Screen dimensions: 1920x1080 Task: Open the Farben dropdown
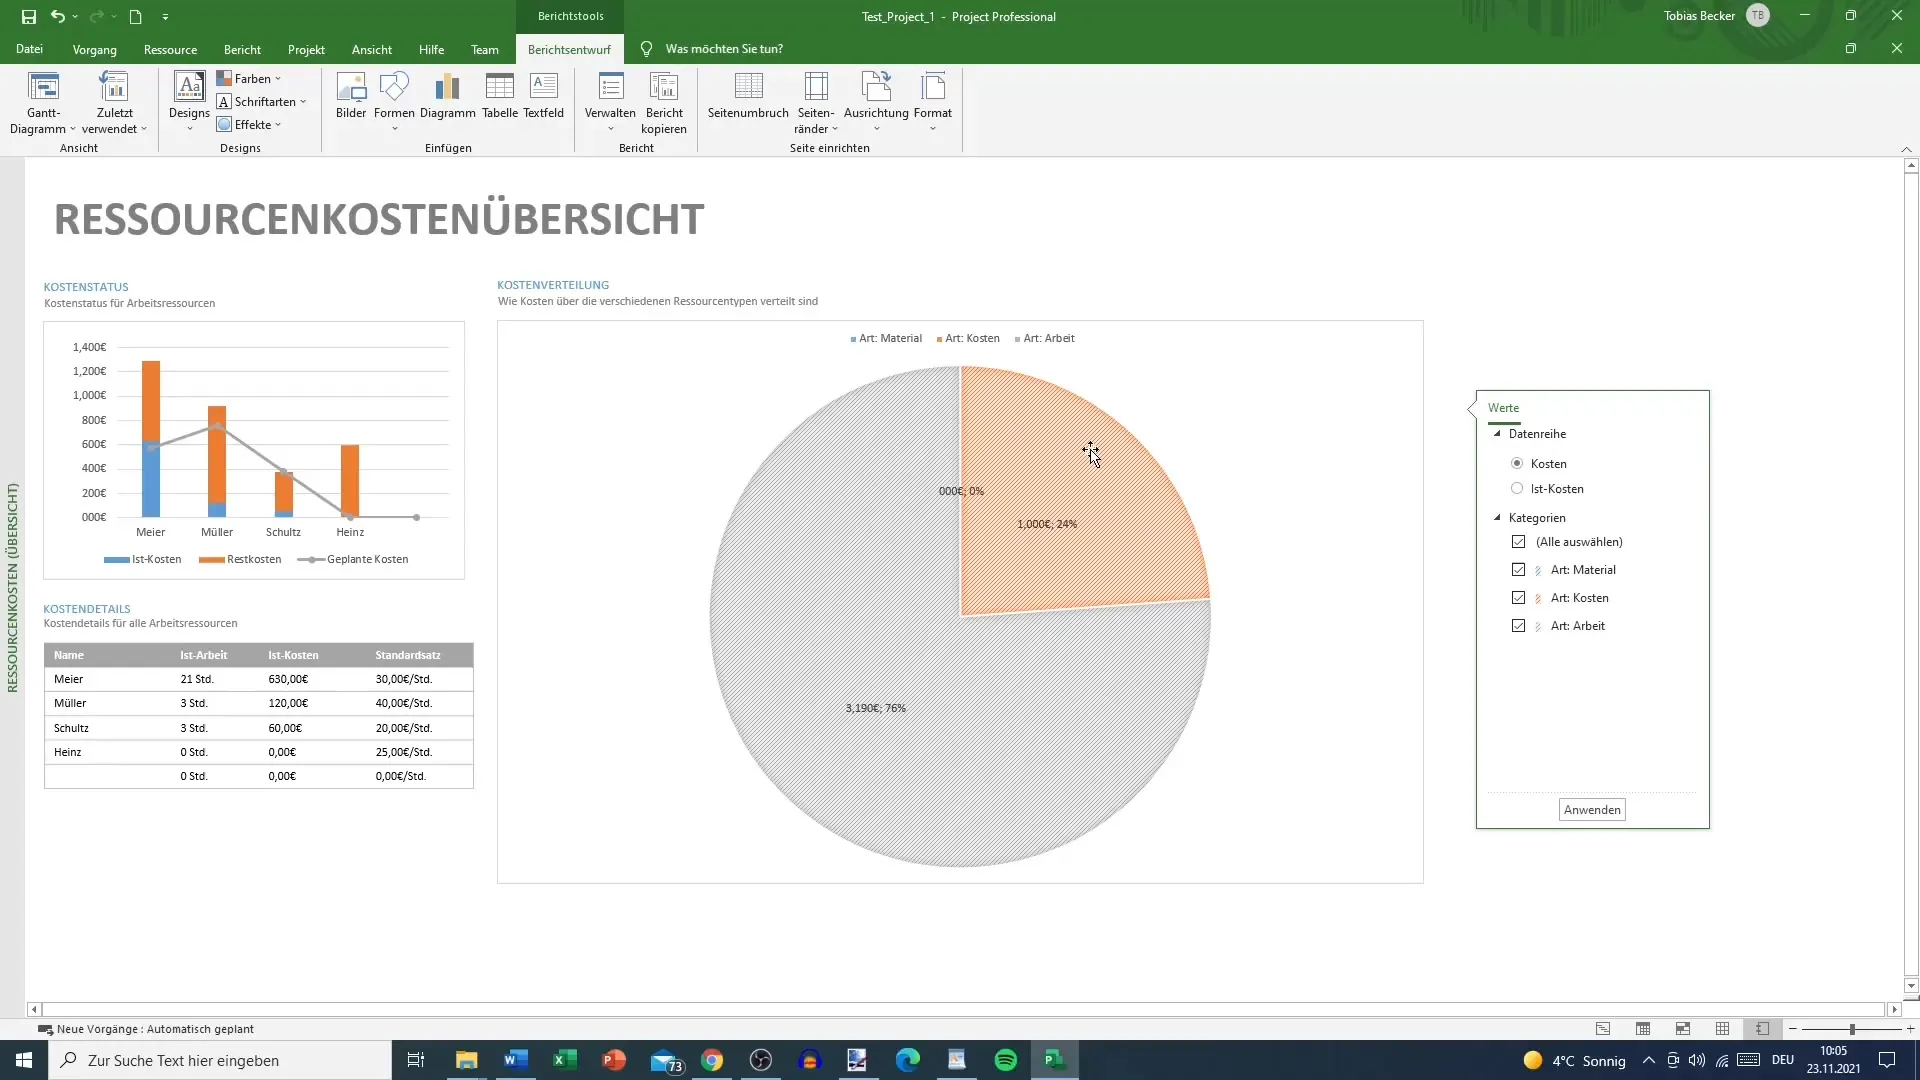click(x=249, y=79)
